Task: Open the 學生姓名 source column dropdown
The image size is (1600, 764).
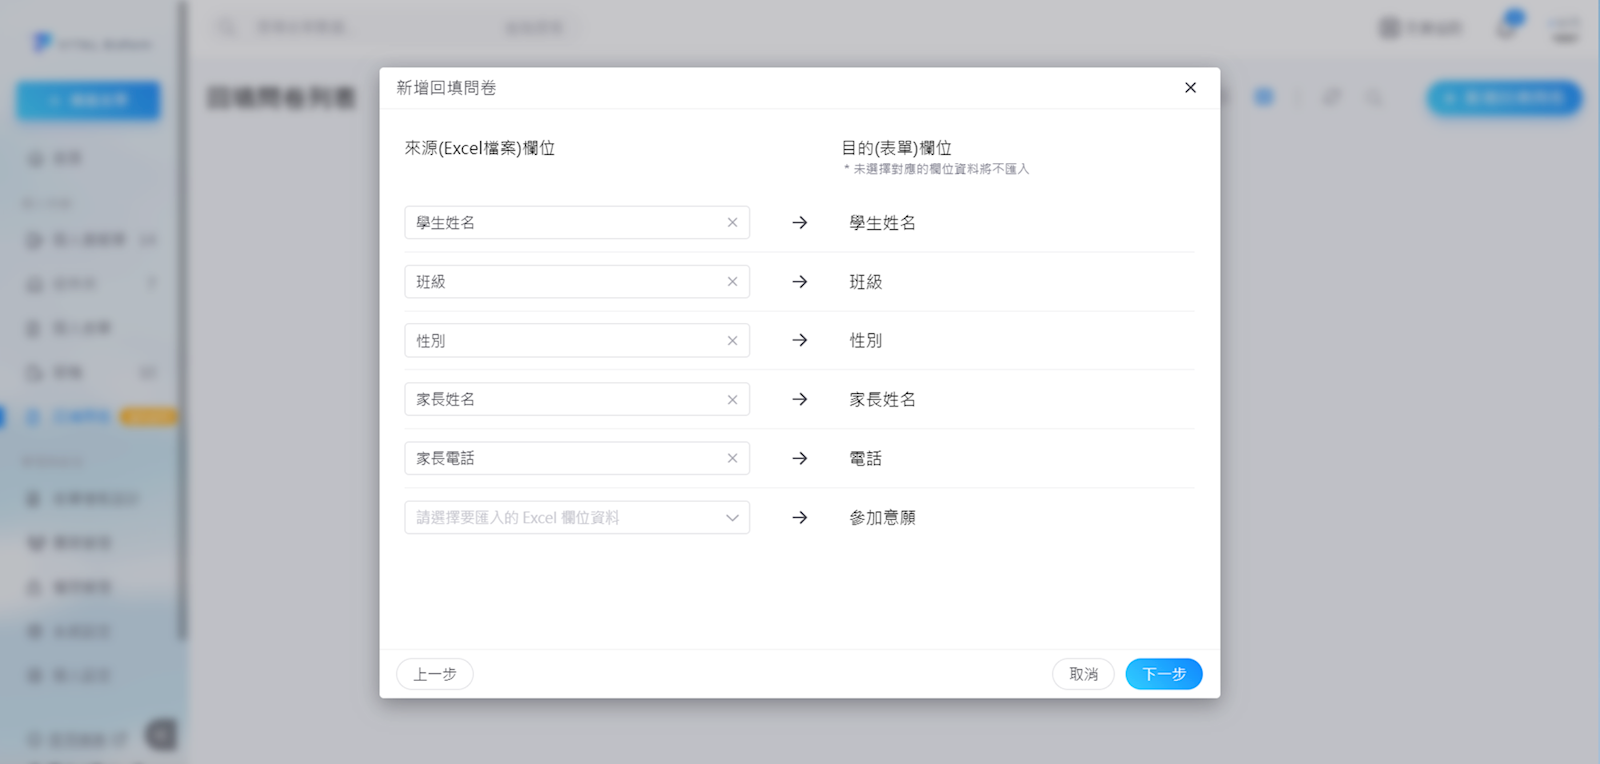Action: [x=560, y=223]
